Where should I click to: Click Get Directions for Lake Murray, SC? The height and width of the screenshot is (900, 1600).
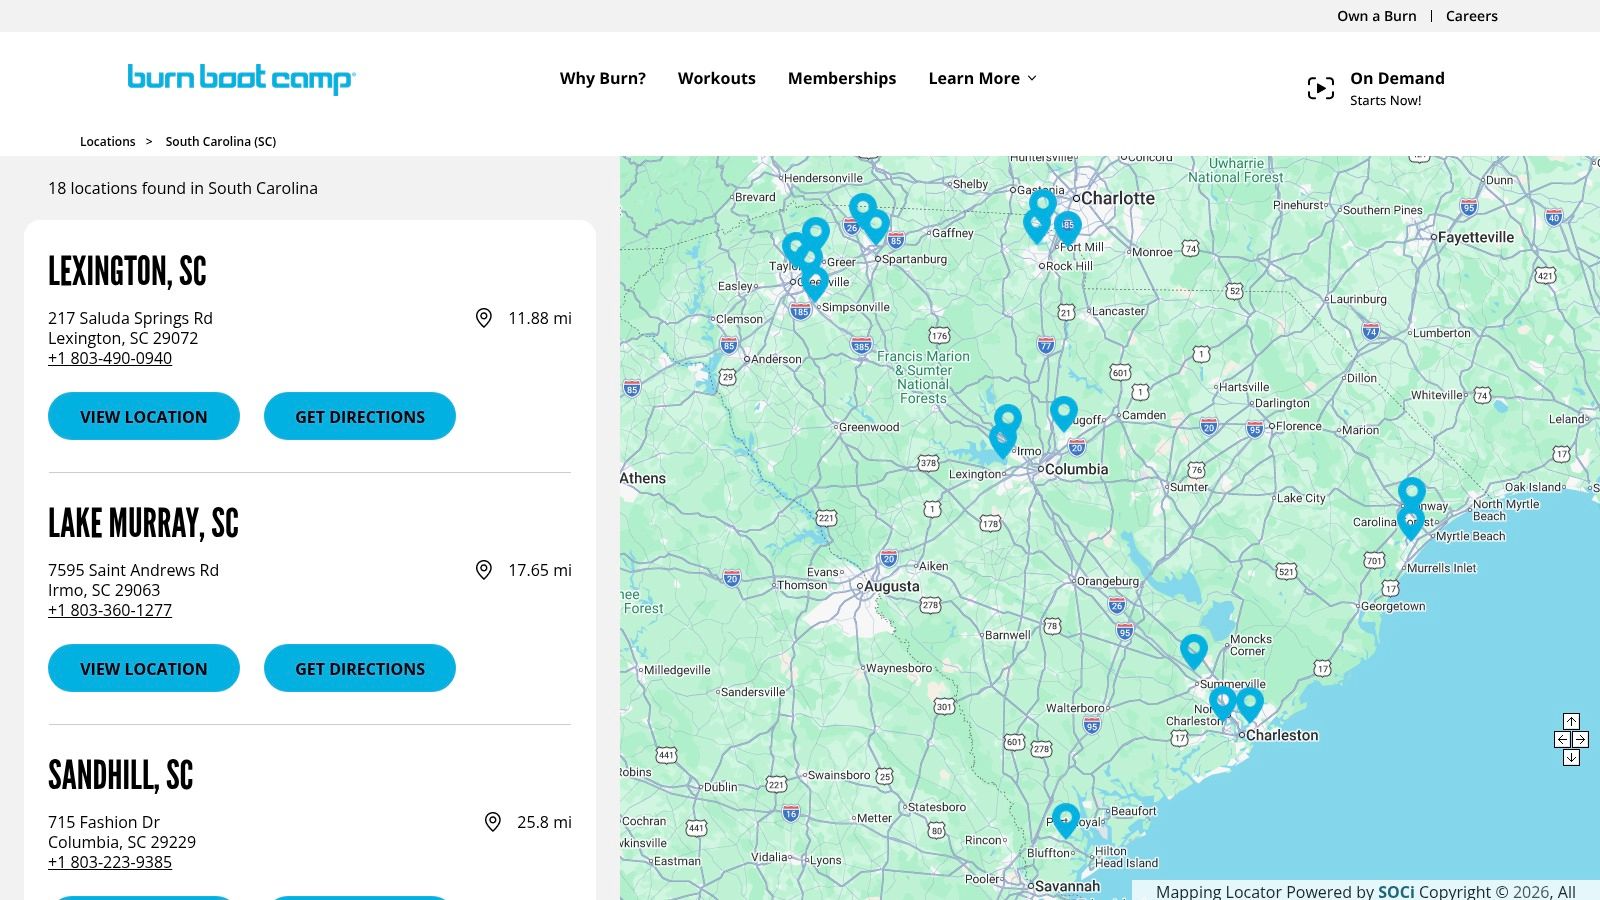click(359, 668)
